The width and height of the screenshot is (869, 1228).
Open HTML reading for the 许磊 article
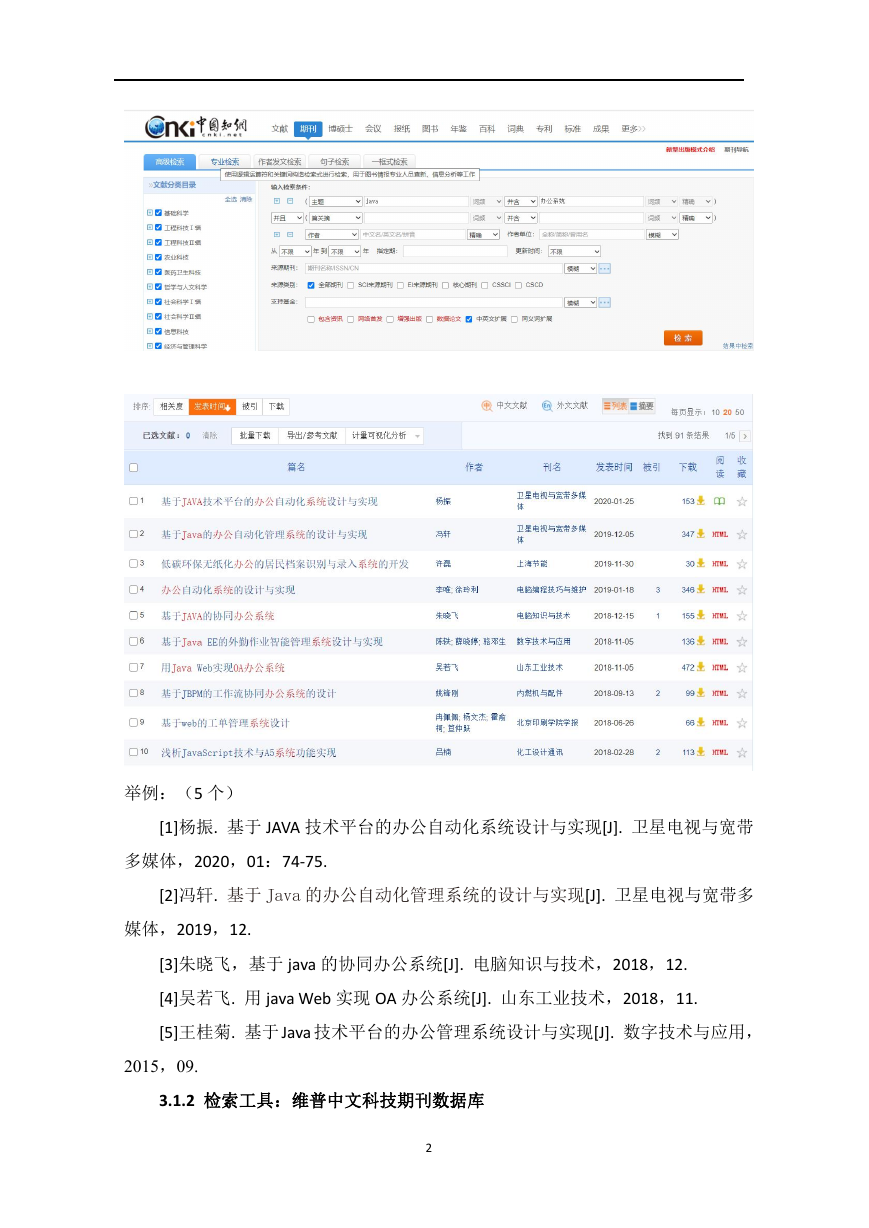[x=720, y=564]
